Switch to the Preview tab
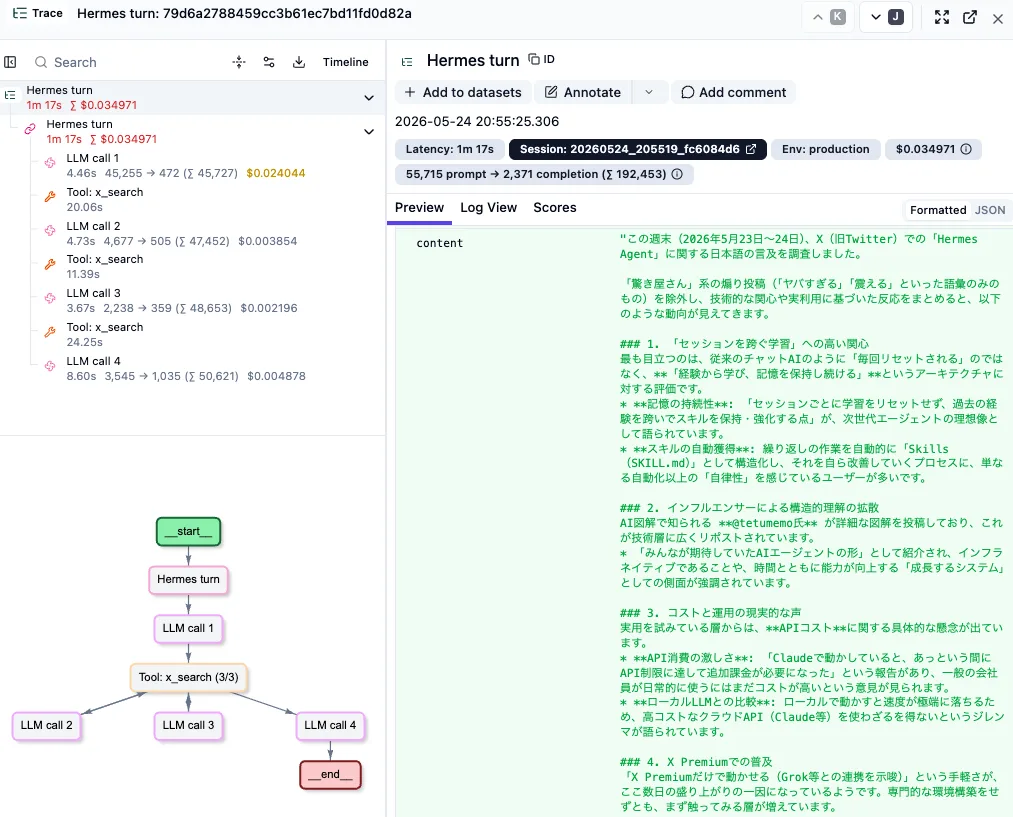This screenshot has height=817, width=1013. (419, 207)
